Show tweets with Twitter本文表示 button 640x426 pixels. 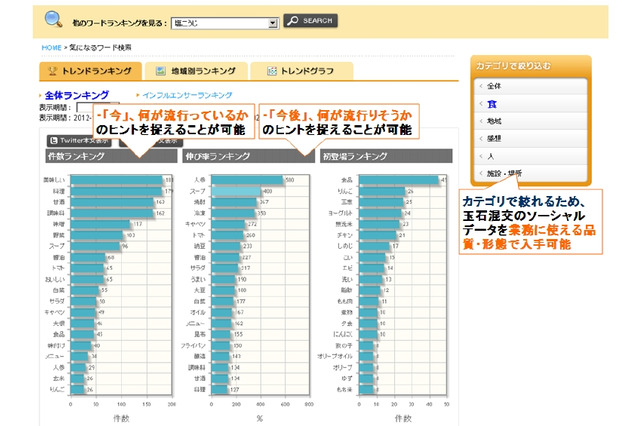tap(79, 141)
